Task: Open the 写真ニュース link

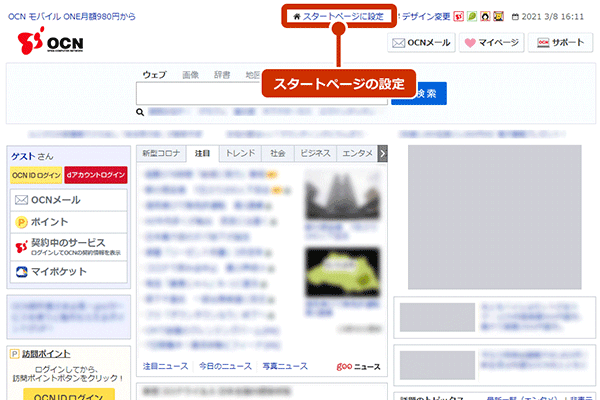Action: point(285,366)
